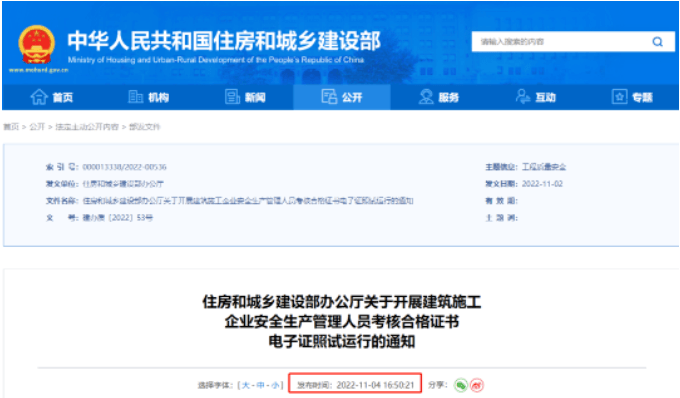Open the 公开 navigation tab
The width and height of the screenshot is (680, 398).
(342, 97)
